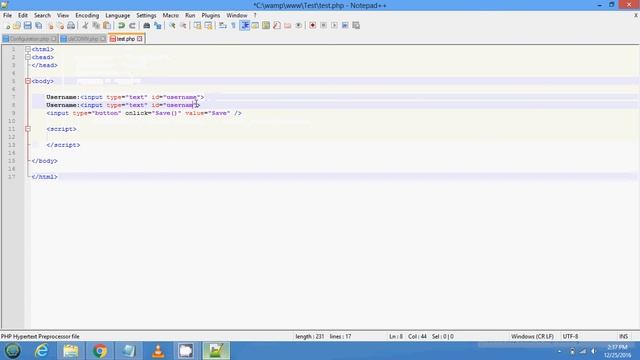
Task: Click the 'Ln : 8' status bar entry
Action: tap(396, 337)
